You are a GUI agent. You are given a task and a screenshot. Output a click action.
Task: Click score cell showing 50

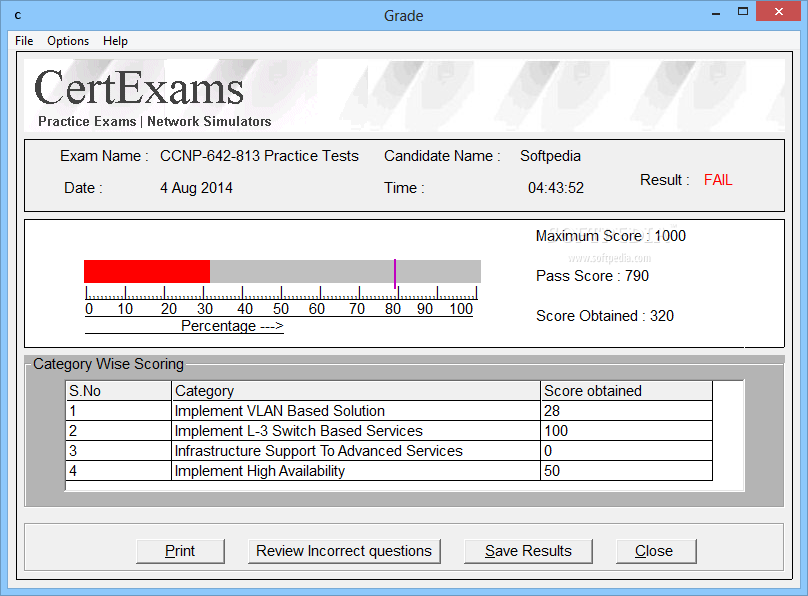coord(627,471)
